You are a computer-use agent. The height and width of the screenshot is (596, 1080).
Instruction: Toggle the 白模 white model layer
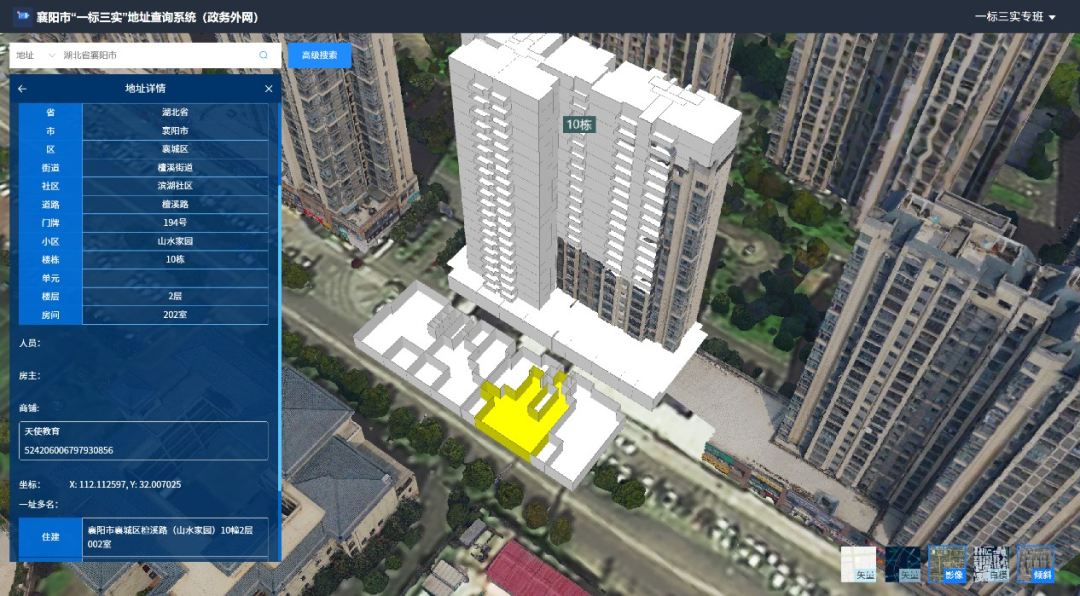pos(991,564)
